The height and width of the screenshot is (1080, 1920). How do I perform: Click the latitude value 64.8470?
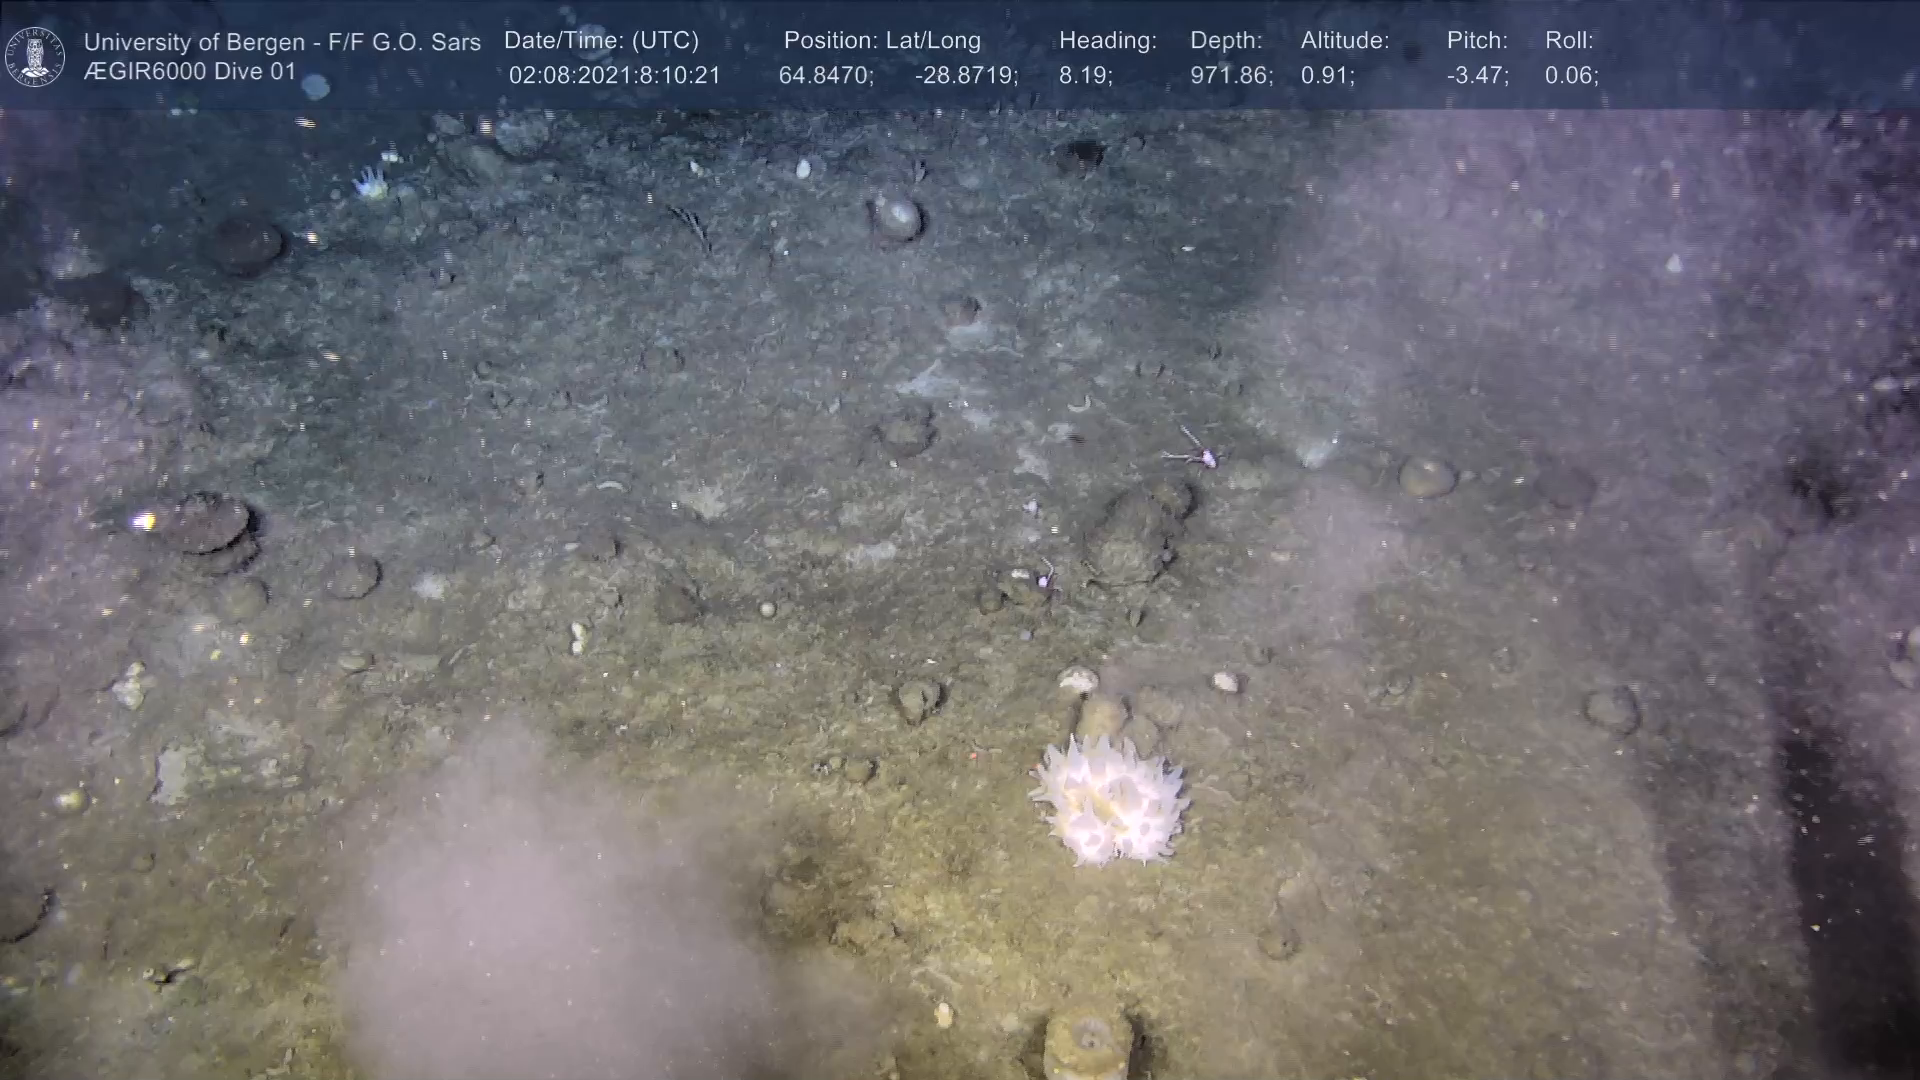[825, 76]
